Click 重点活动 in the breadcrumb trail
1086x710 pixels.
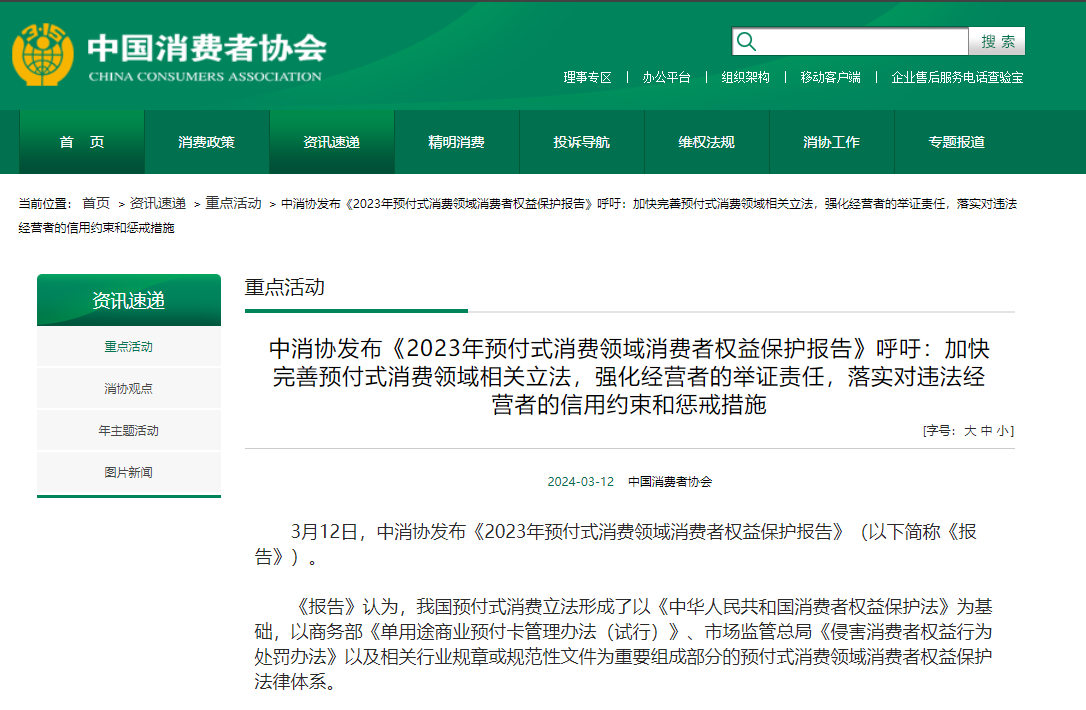click(x=233, y=204)
